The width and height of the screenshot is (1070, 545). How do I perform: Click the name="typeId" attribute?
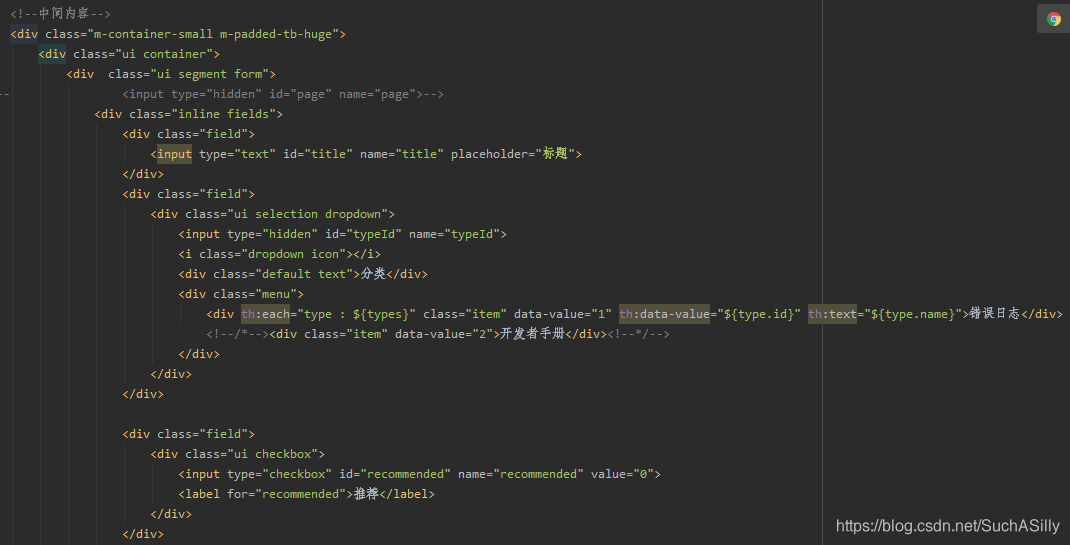tap(454, 234)
